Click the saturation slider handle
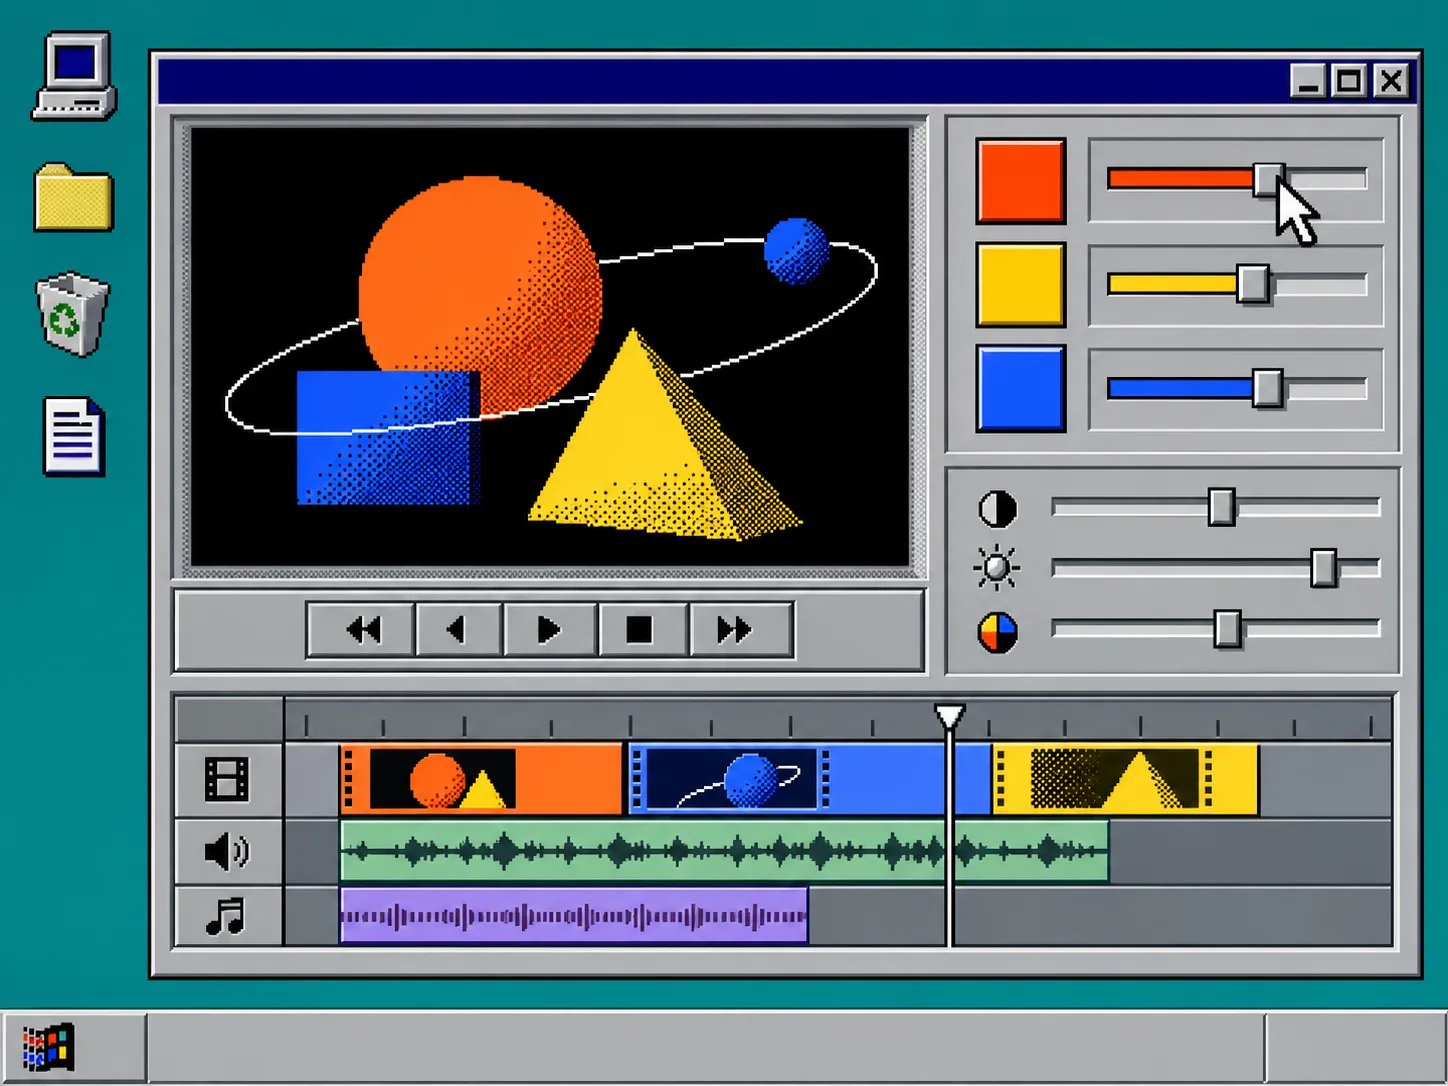This screenshot has height=1086, width=1448. 1228,630
